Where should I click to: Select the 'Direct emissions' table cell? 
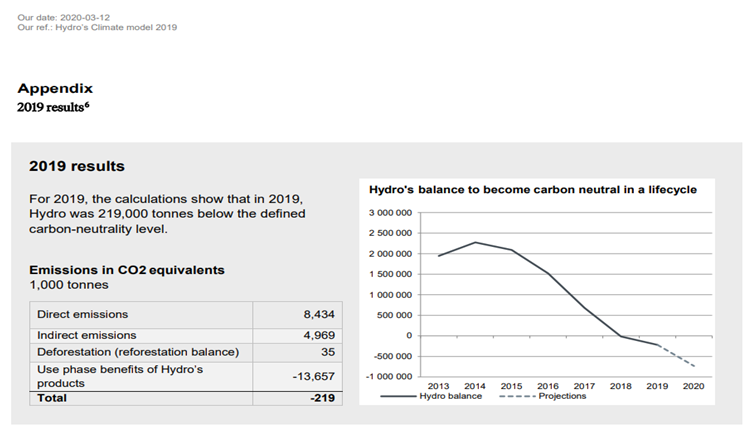pos(141,315)
